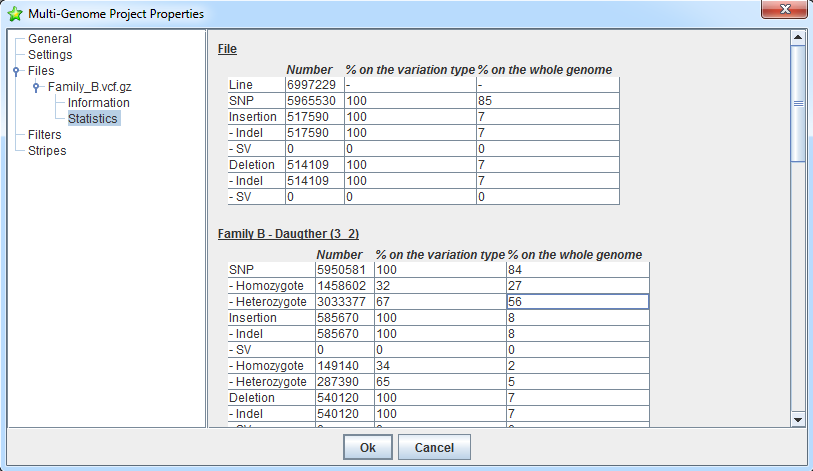The height and width of the screenshot is (471, 813).
Task: Click the scrollbar up arrow
Action: [798, 39]
